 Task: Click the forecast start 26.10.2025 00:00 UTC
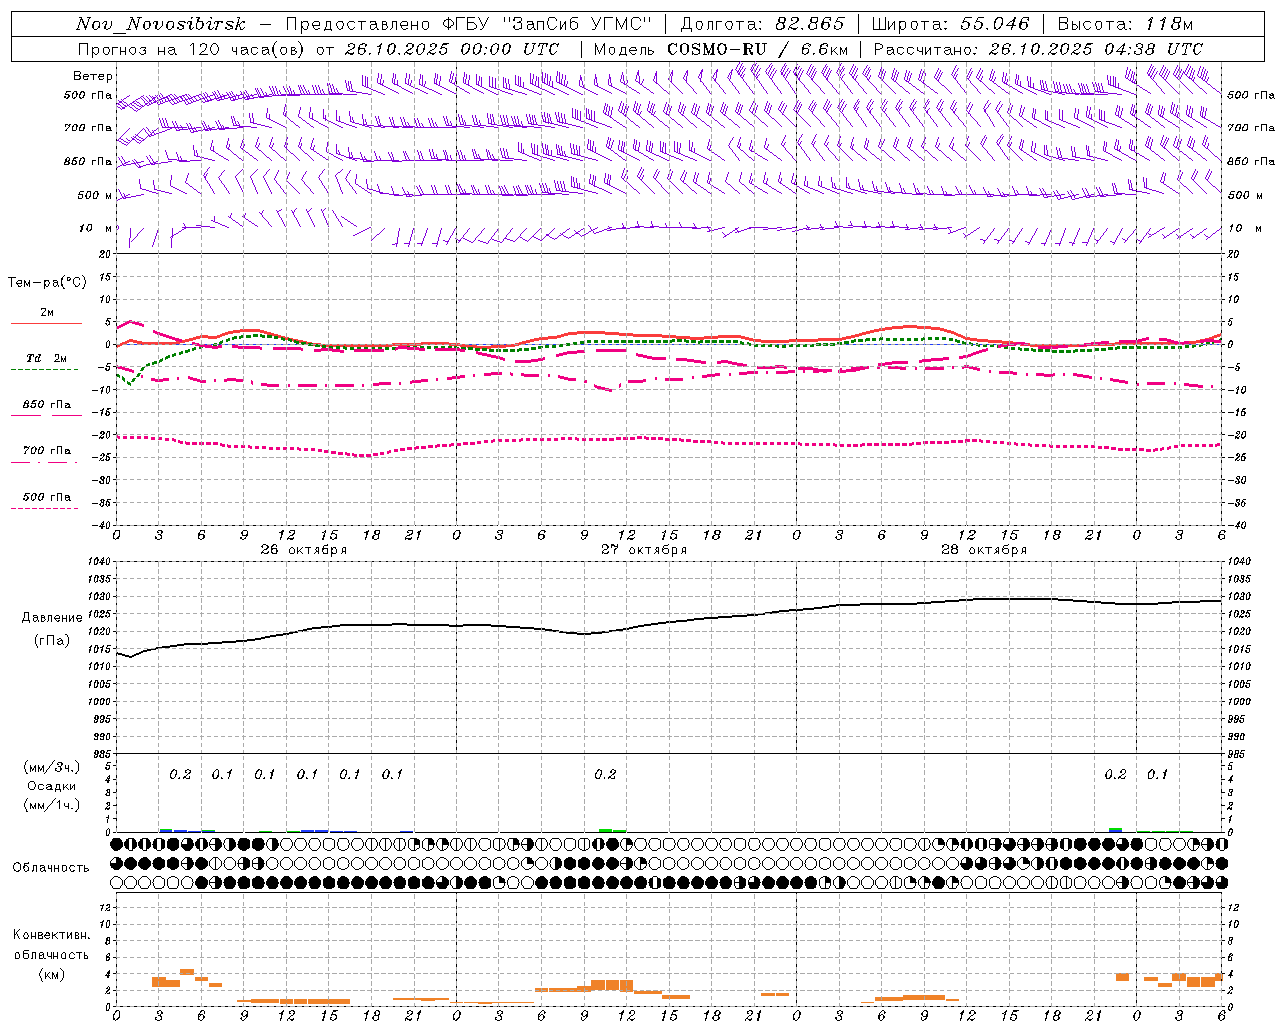click(452, 49)
